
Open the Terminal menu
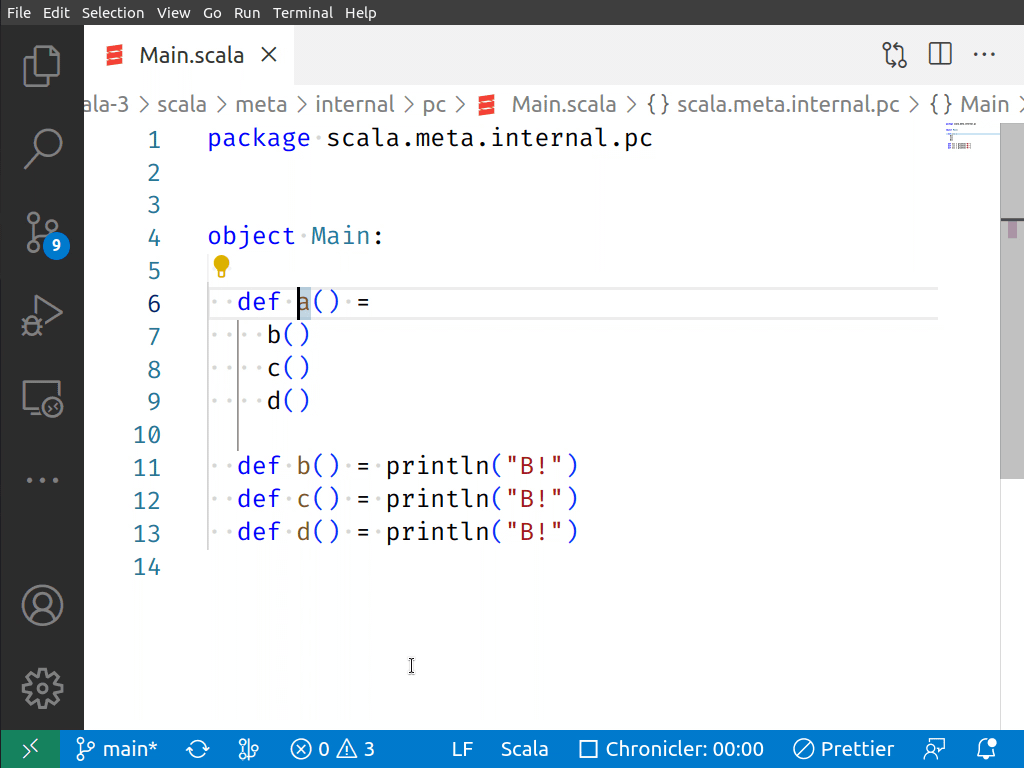tap(302, 12)
